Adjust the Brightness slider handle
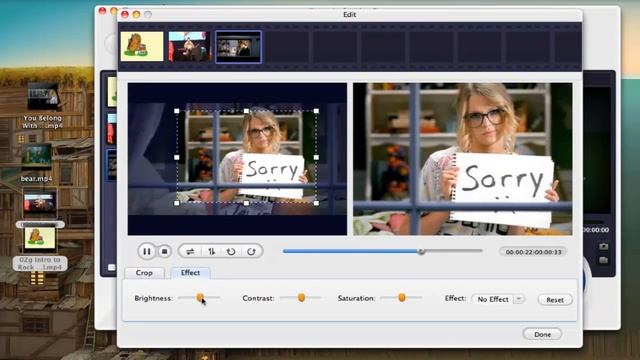Screen dimensions: 640x360 pyautogui.click(x=200, y=298)
